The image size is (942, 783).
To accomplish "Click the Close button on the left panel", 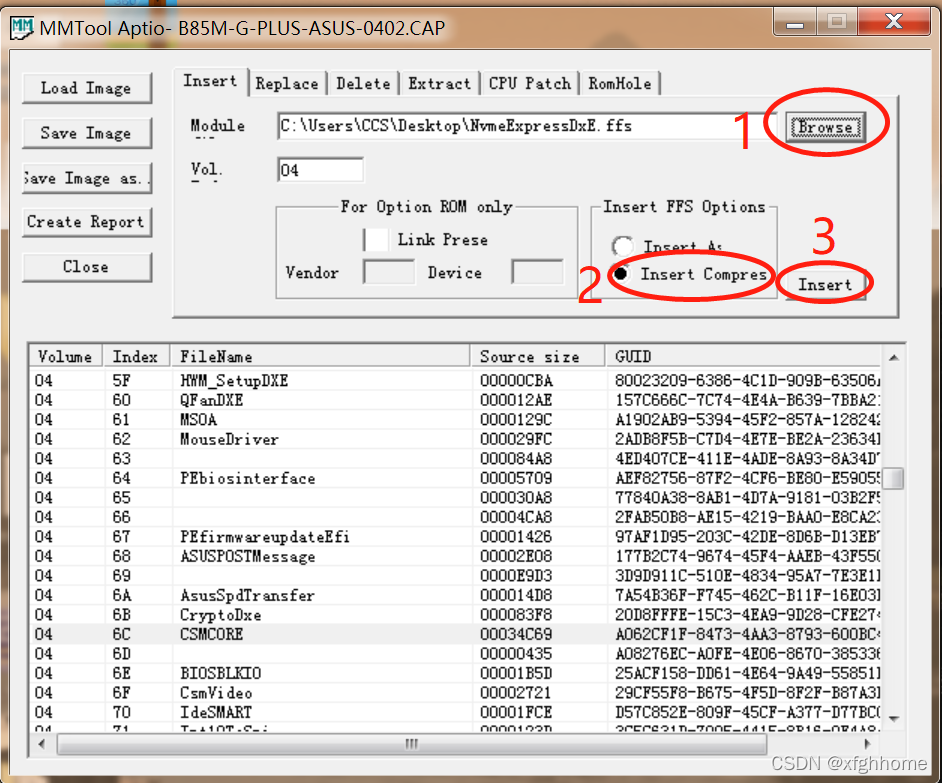I will 87,267.
